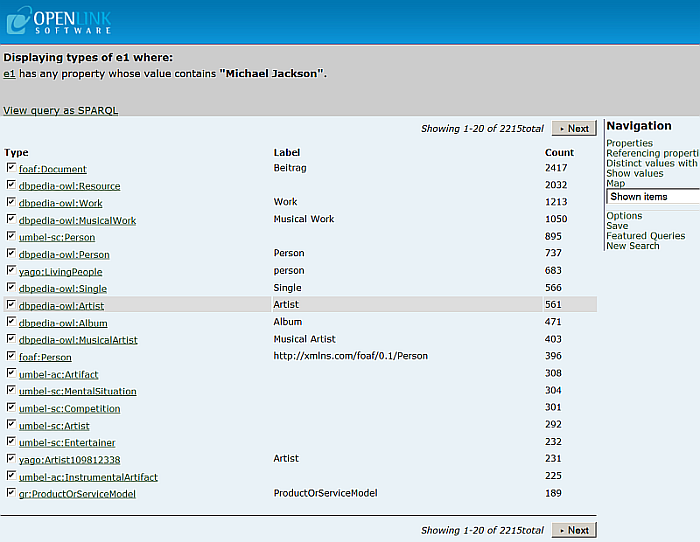Open the dbpedia-owl:Album link
This screenshot has width=700, height=542.
63,323
